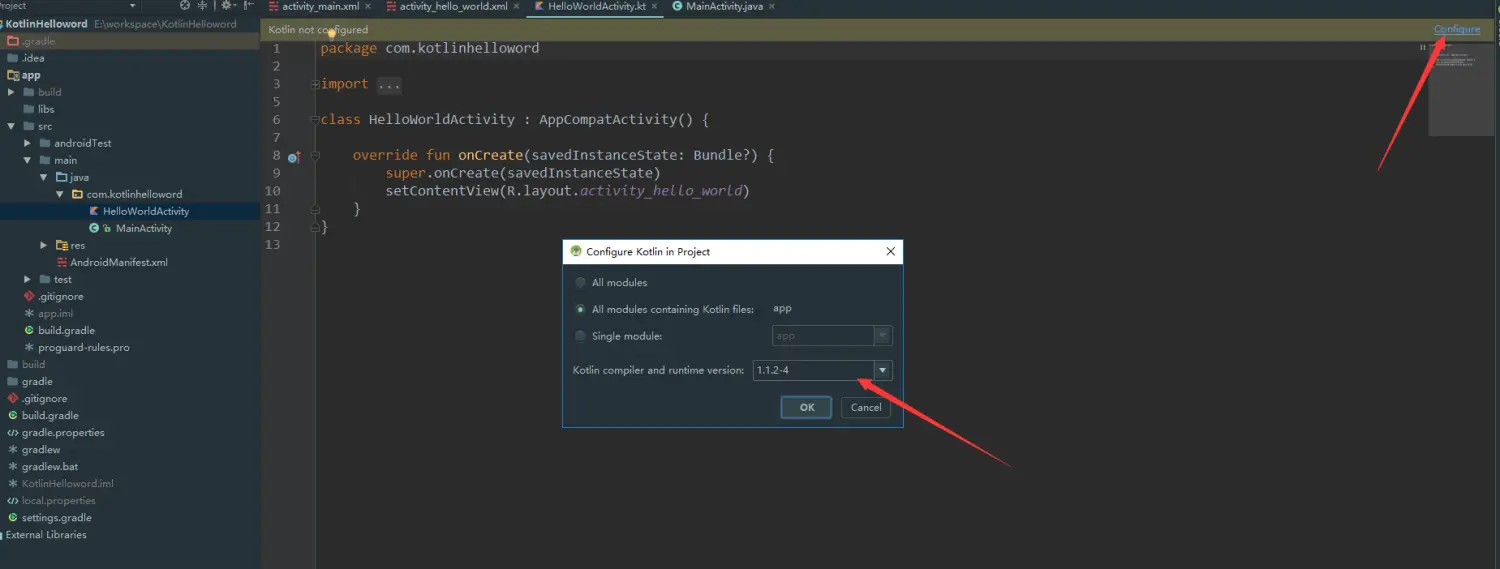The width and height of the screenshot is (1500, 569).
Task: Click the app module folder icon
Action: click(13, 75)
